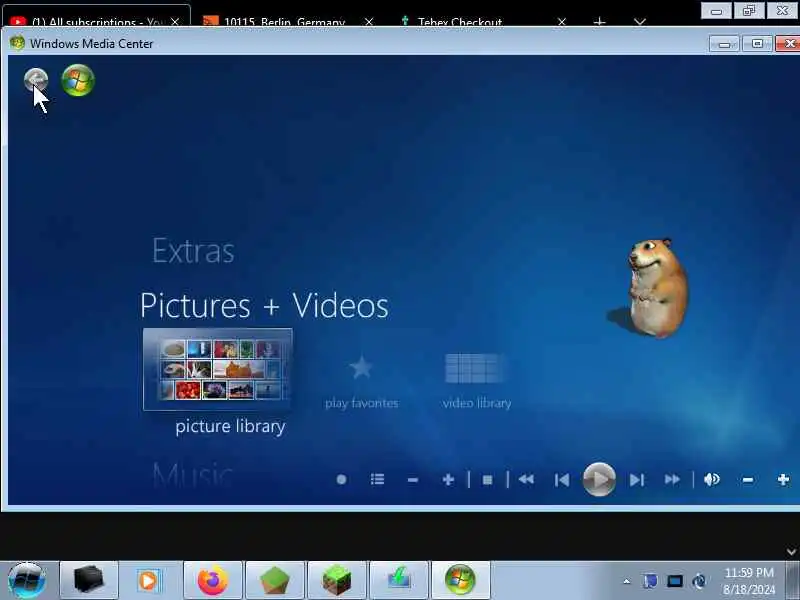Viewport: 800px width, 600px height.
Task: Click Windows Media Center taskbar button
Action: pos(460,580)
